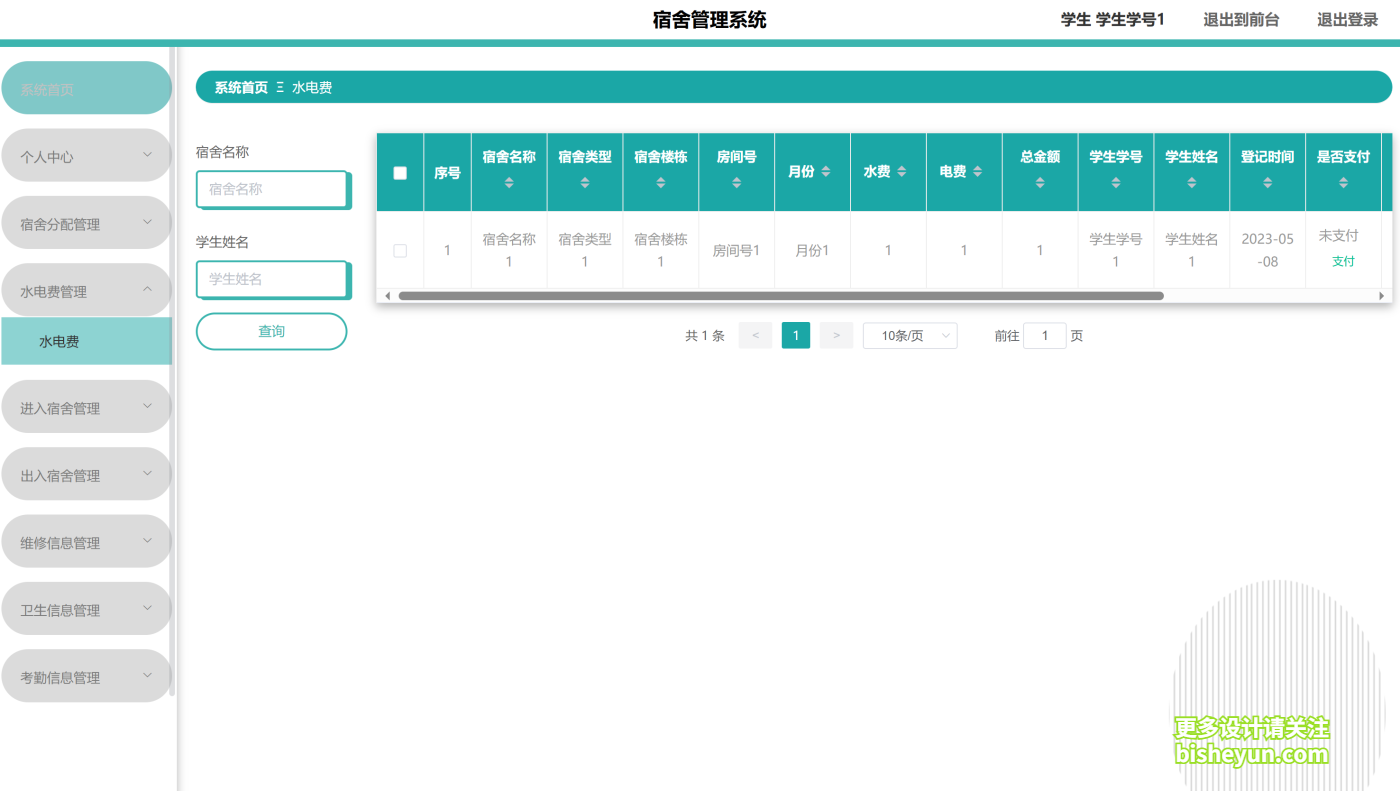Screen dimensions: 1400x791
Task: Sort the table by 学生学号 column
Action: 1115,183
